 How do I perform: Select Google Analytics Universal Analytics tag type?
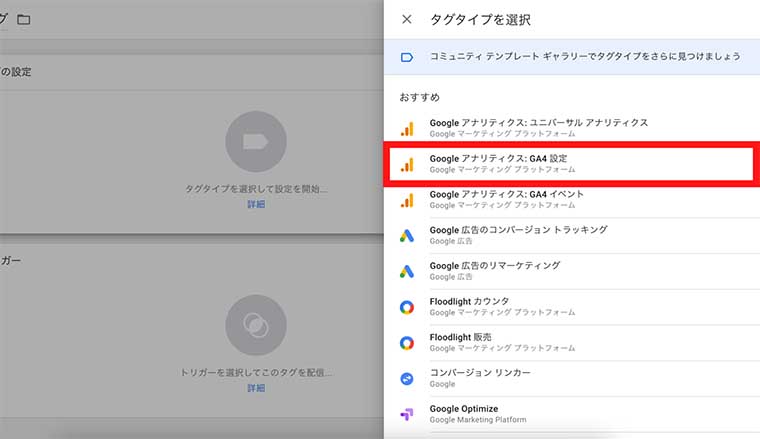[x=572, y=128]
